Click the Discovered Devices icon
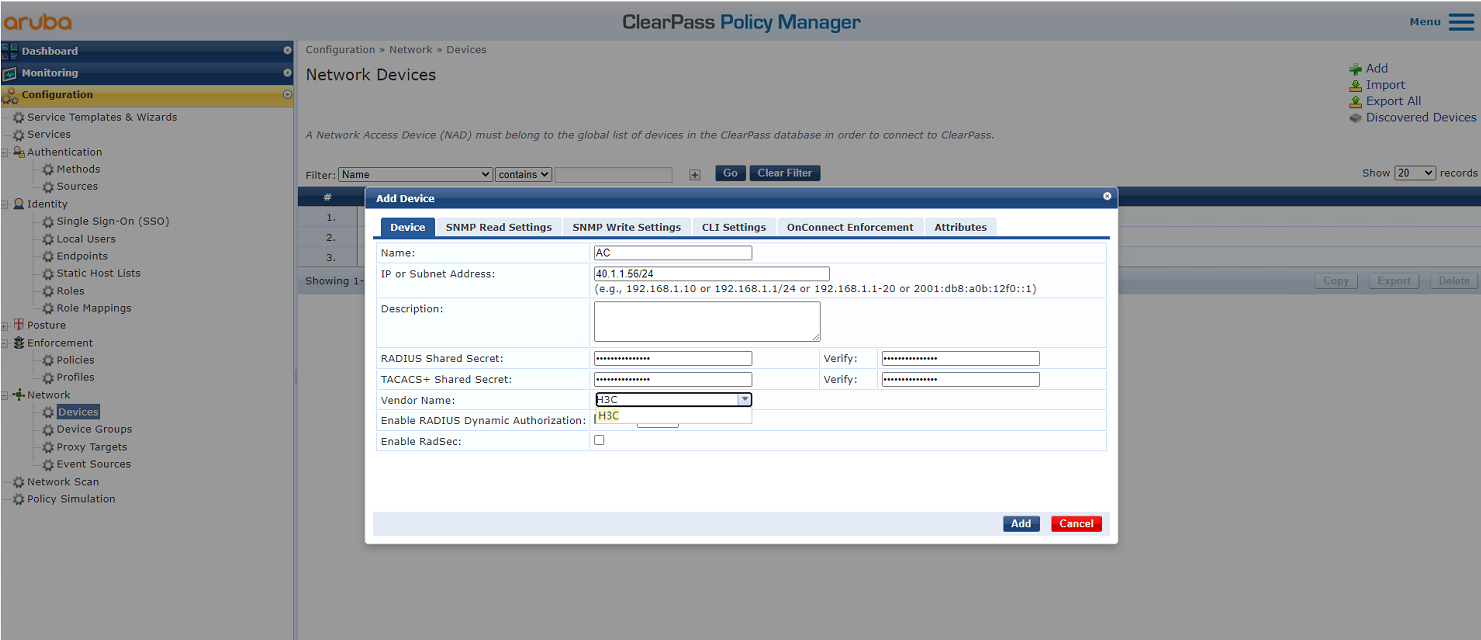This screenshot has height=640, width=1481. coord(1355,117)
